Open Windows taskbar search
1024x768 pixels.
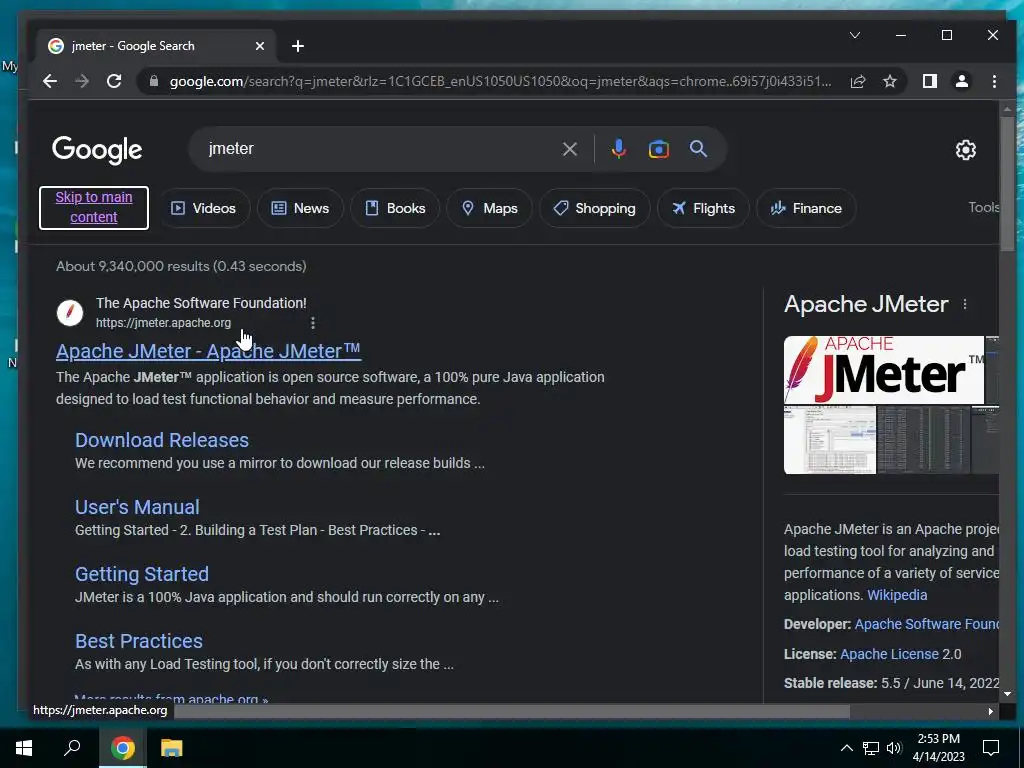point(72,748)
